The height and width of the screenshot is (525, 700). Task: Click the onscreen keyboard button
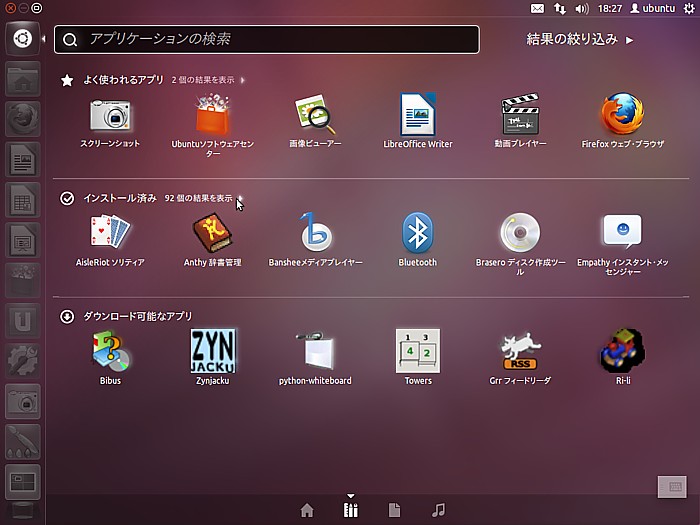click(x=672, y=487)
